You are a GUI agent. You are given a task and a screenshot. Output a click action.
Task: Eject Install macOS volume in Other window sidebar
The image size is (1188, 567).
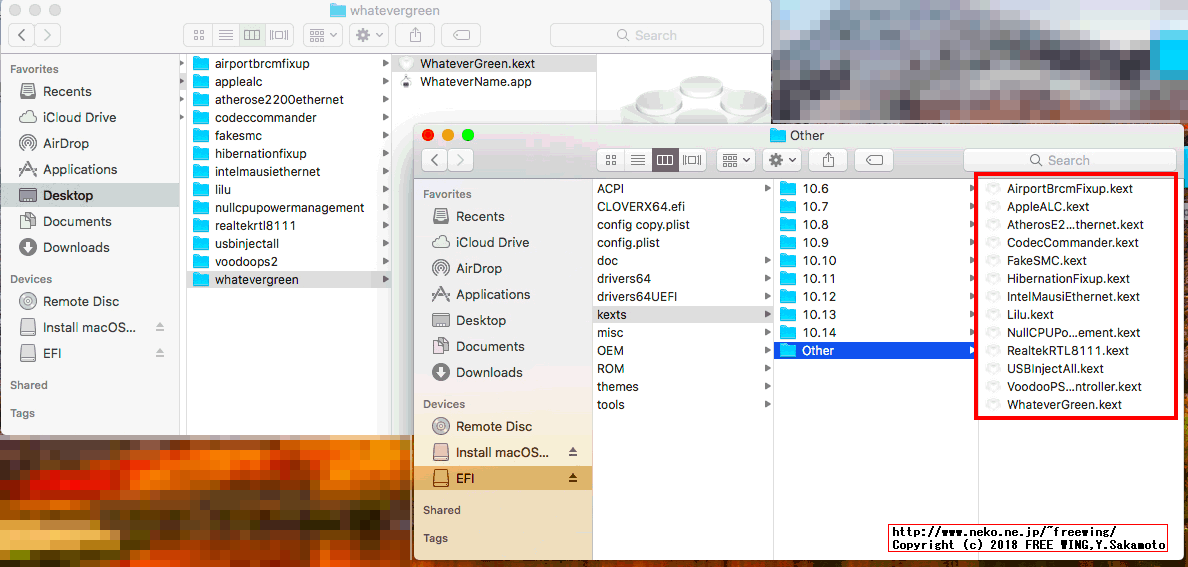tap(573, 452)
